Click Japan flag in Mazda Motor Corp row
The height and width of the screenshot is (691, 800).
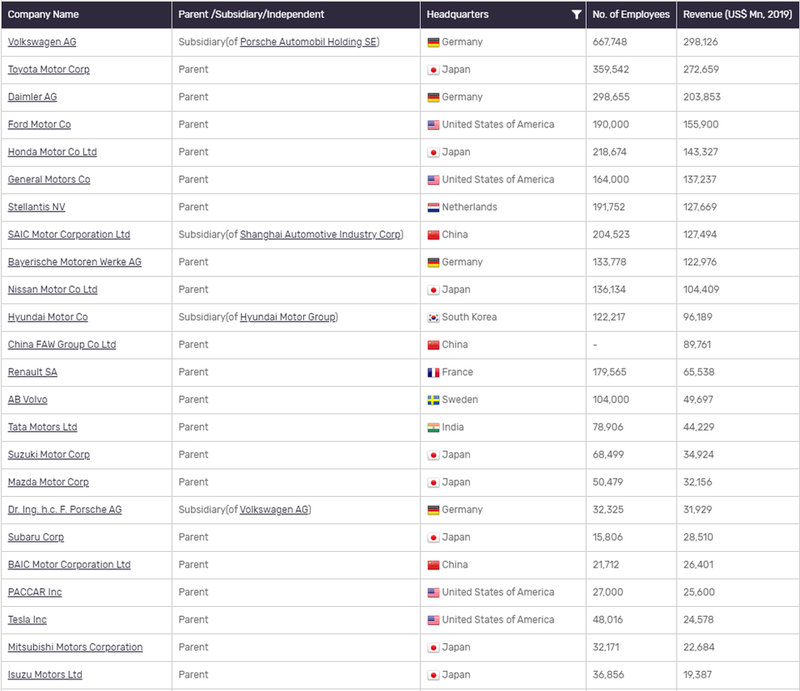tap(433, 483)
